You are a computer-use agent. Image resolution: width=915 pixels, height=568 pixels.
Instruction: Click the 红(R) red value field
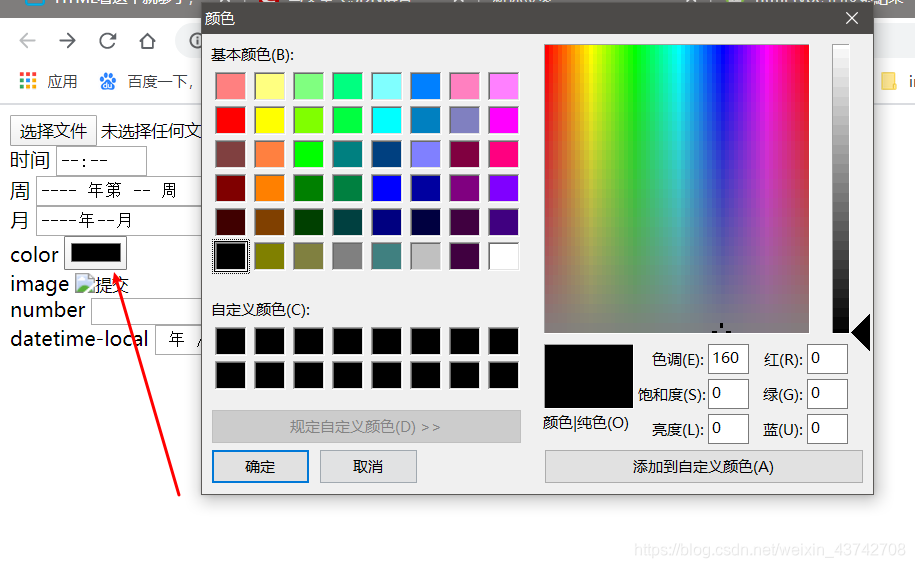(827, 359)
